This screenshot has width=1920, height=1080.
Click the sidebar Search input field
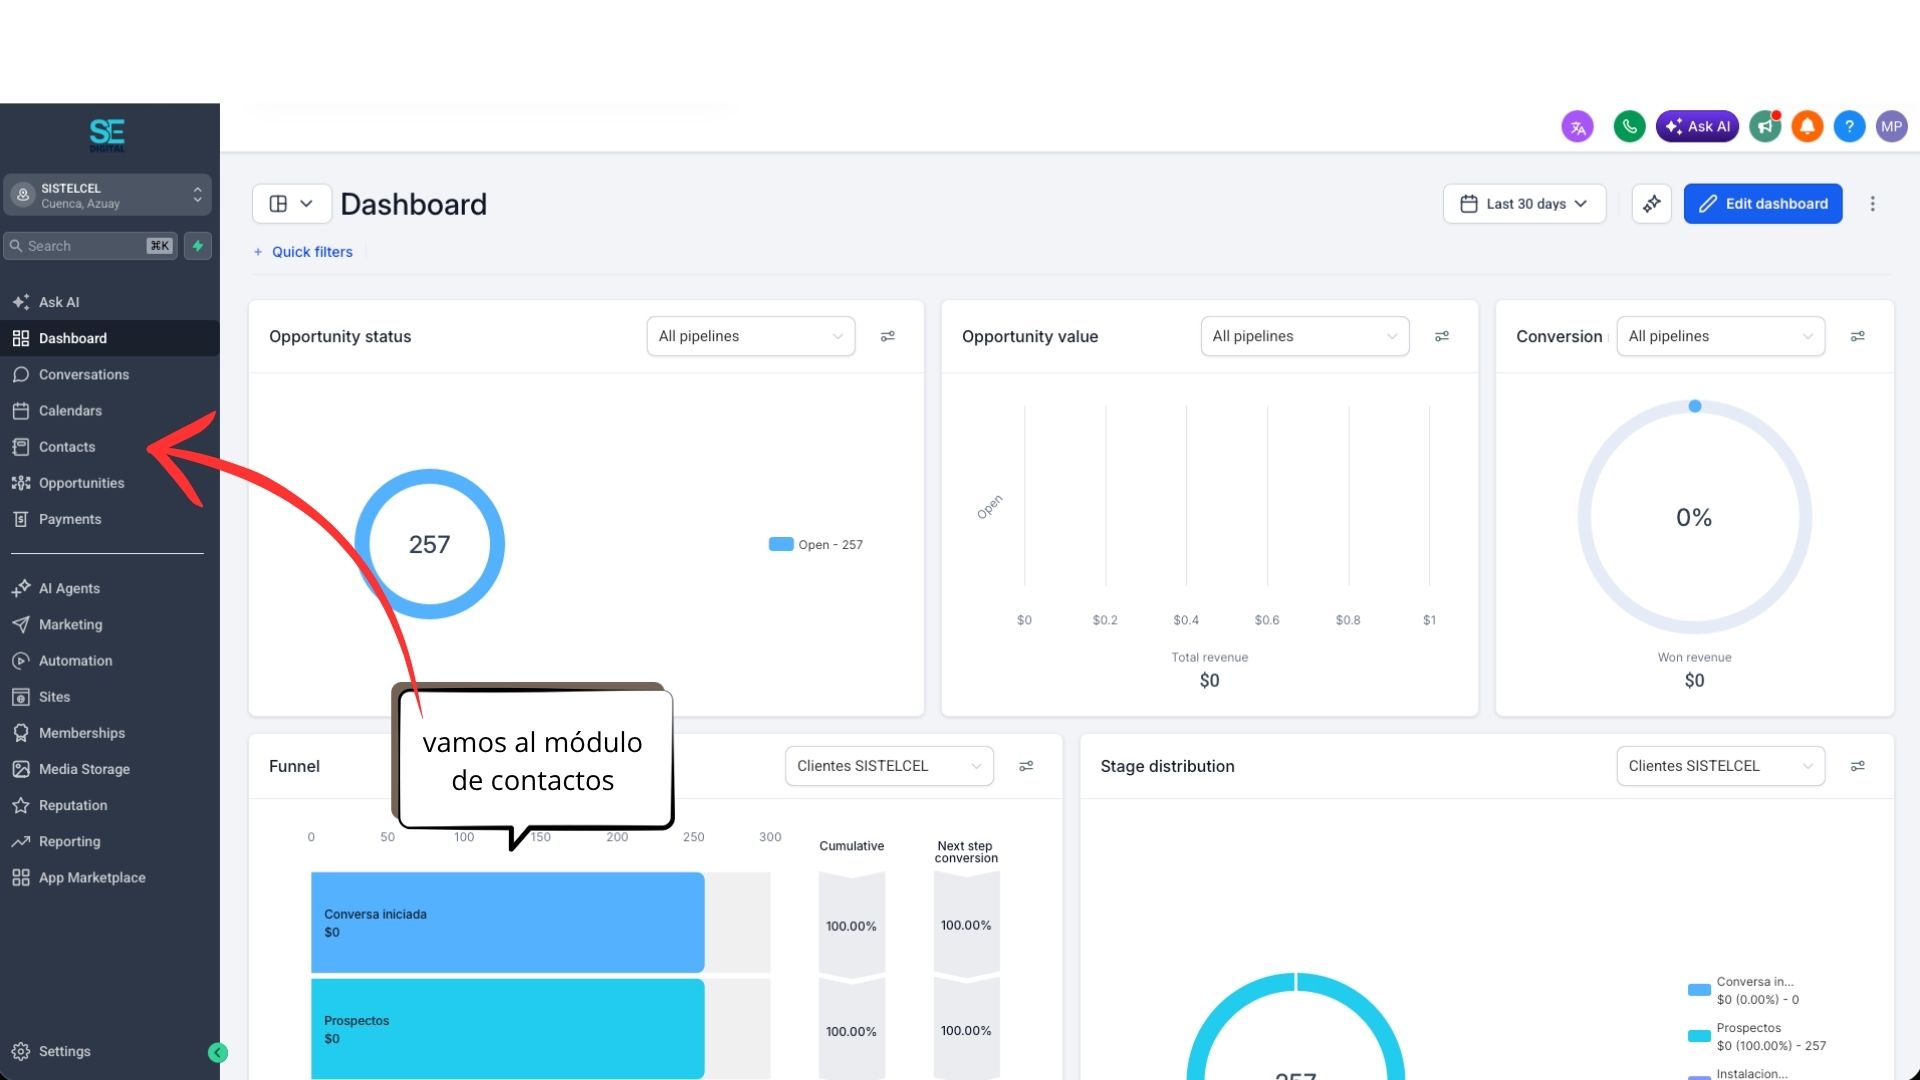click(x=91, y=246)
